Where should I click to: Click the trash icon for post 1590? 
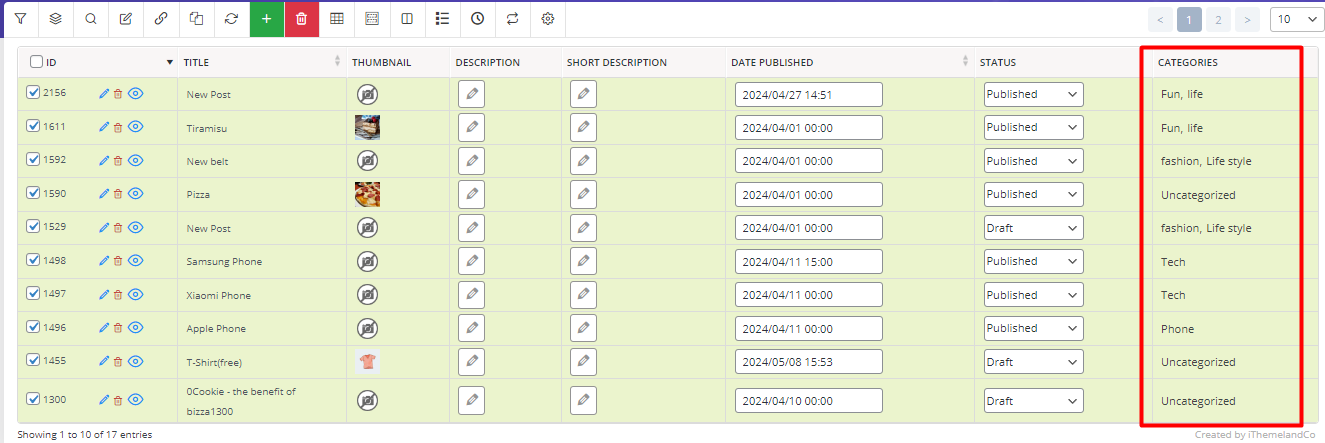coord(117,194)
